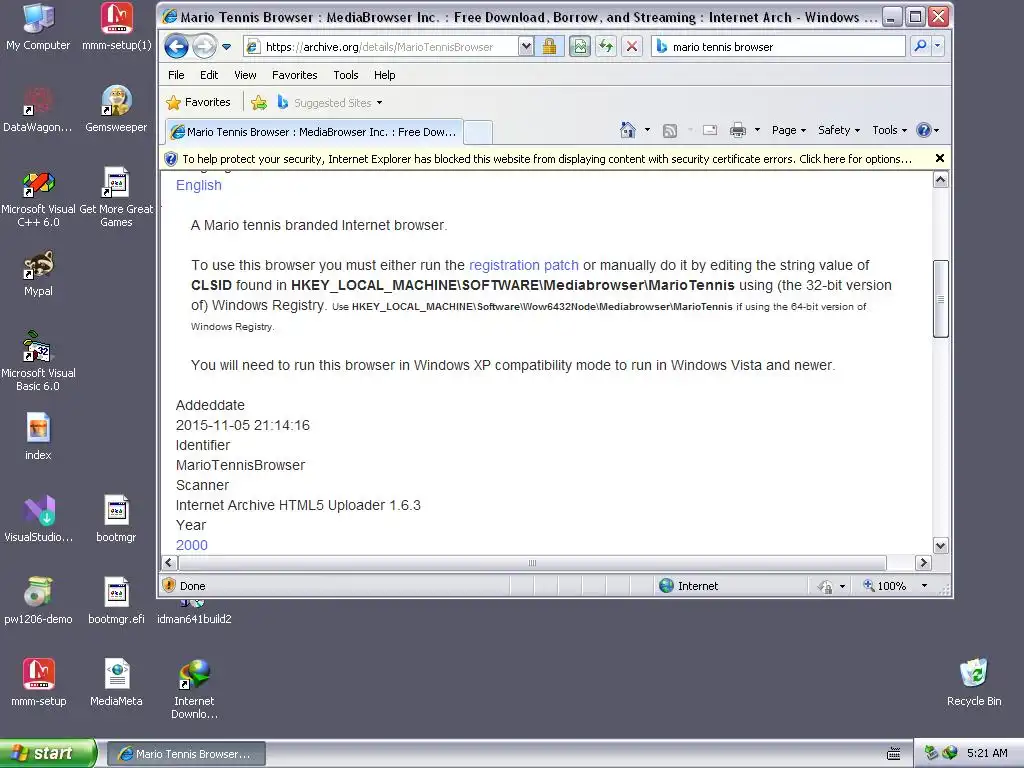Click the horizontal scrollbar right arrow
The height and width of the screenshot is (768, 1024).
923,563
